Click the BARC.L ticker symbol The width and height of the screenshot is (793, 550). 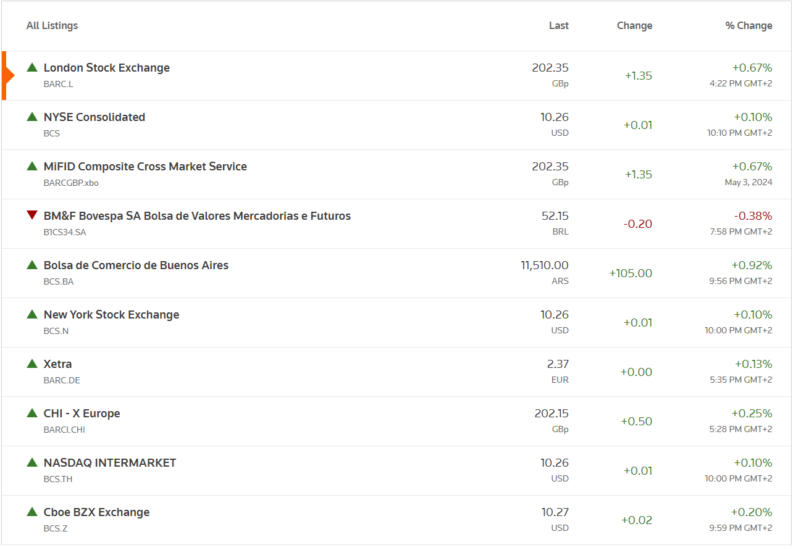pos(58,84)
